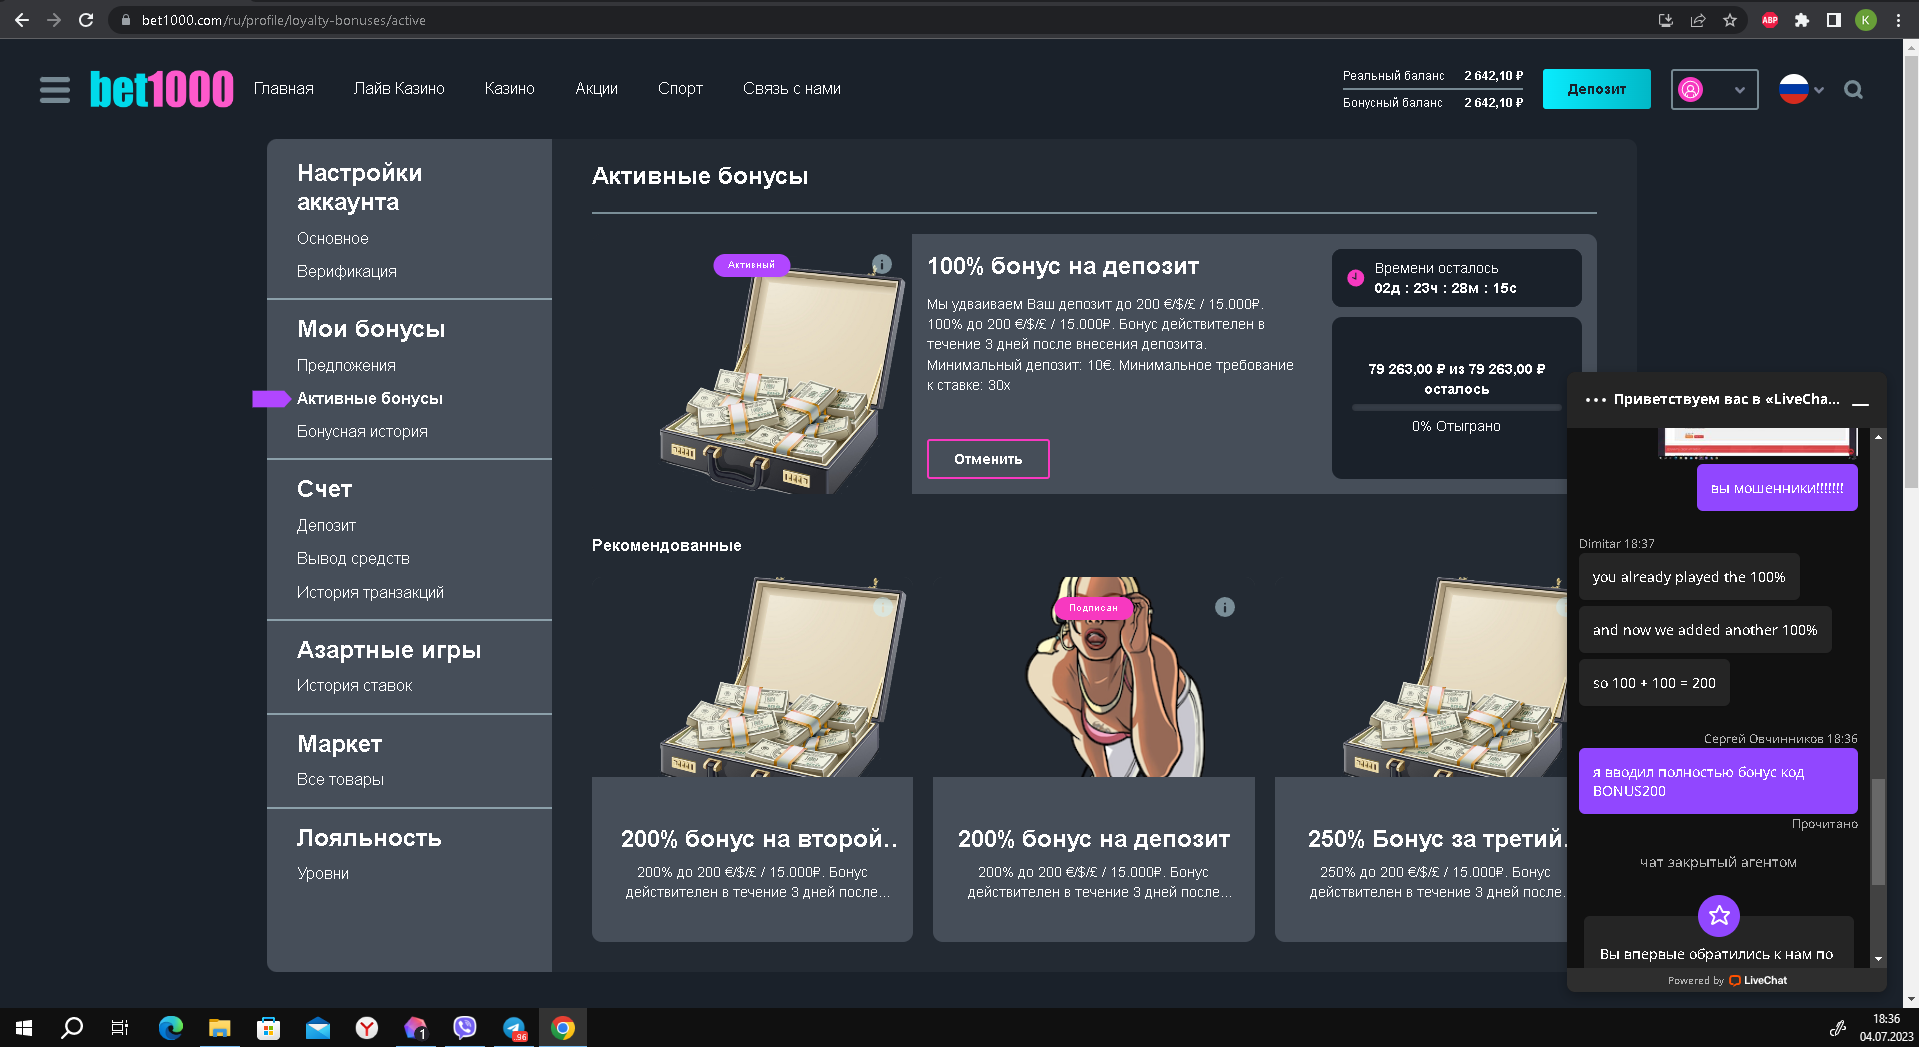Open the Акции nav item
This screenshot has width=1919, height=1047.
pos(596,89)
